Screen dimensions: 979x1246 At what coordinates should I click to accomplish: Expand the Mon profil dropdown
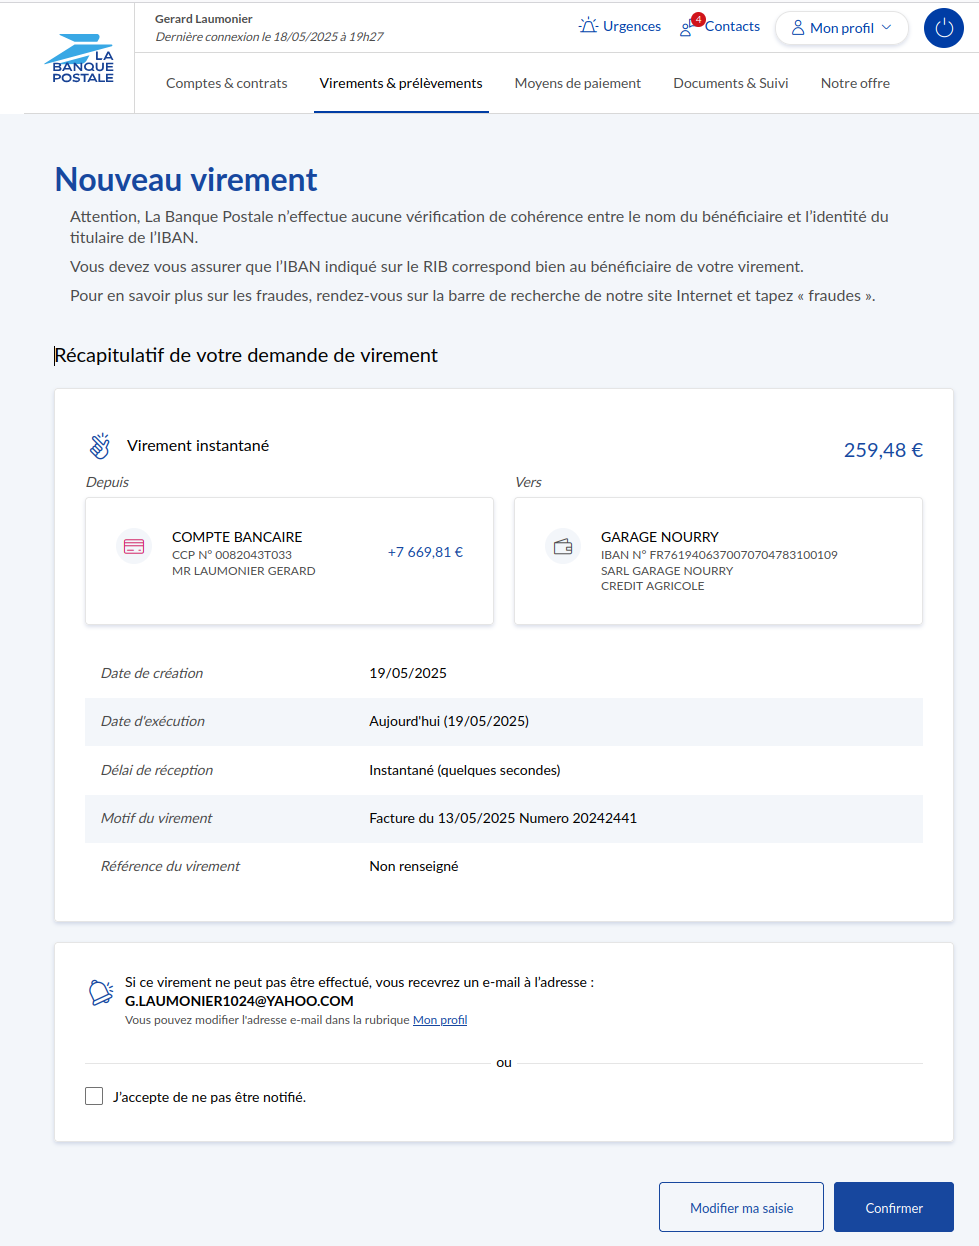pos(841,28)
